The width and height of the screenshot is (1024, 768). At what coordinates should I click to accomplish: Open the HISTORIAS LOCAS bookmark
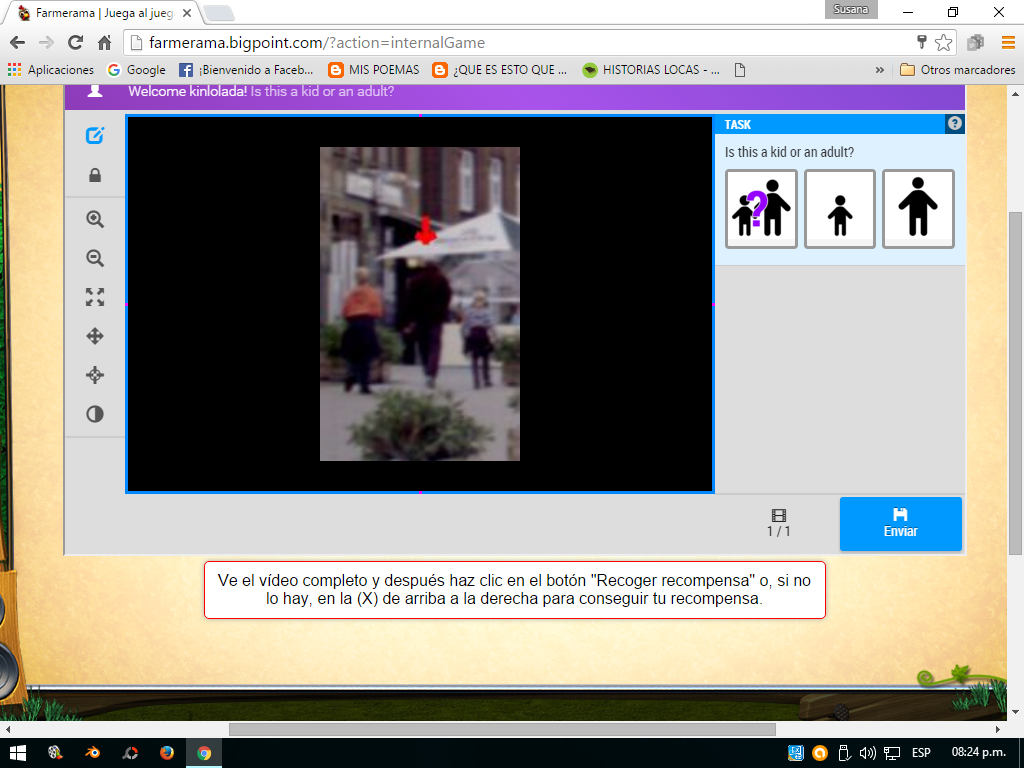click(651, 70)
